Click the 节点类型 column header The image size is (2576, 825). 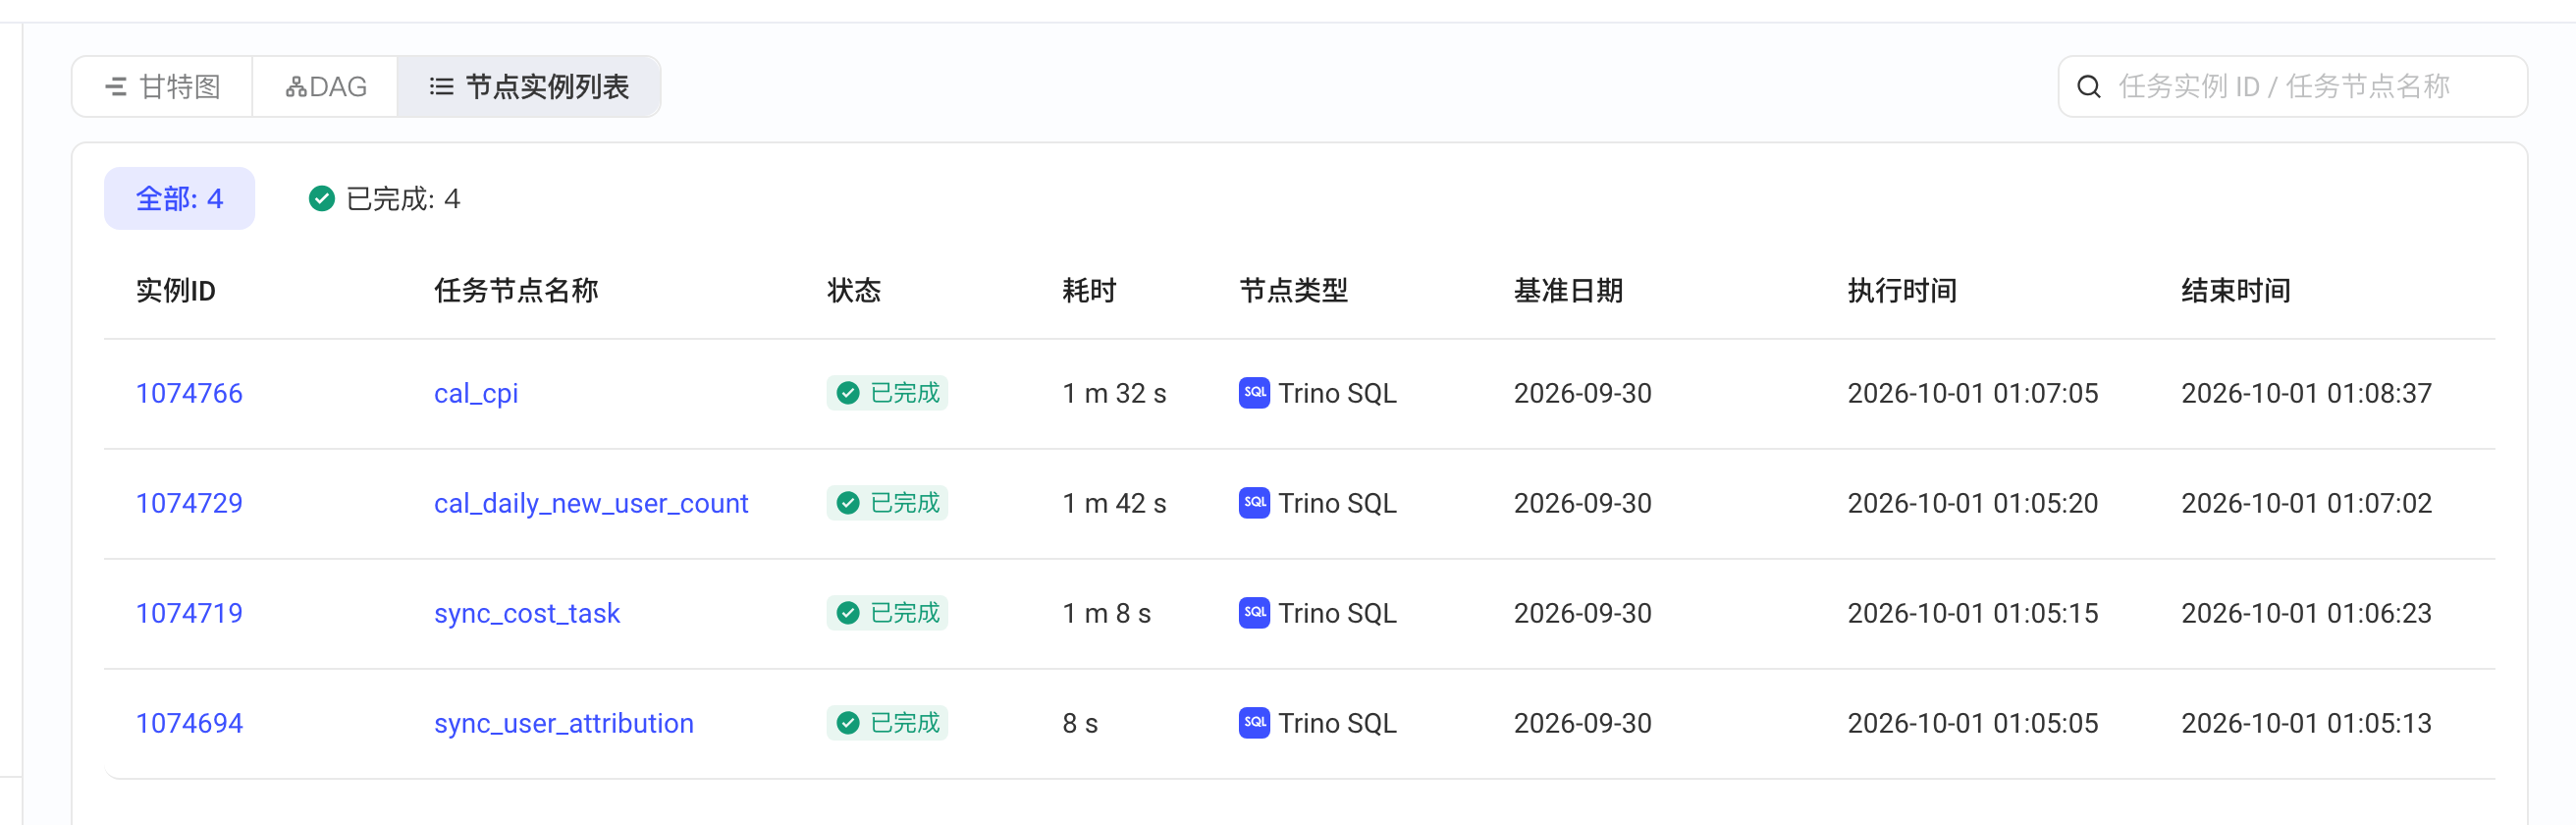(1294, 291)
